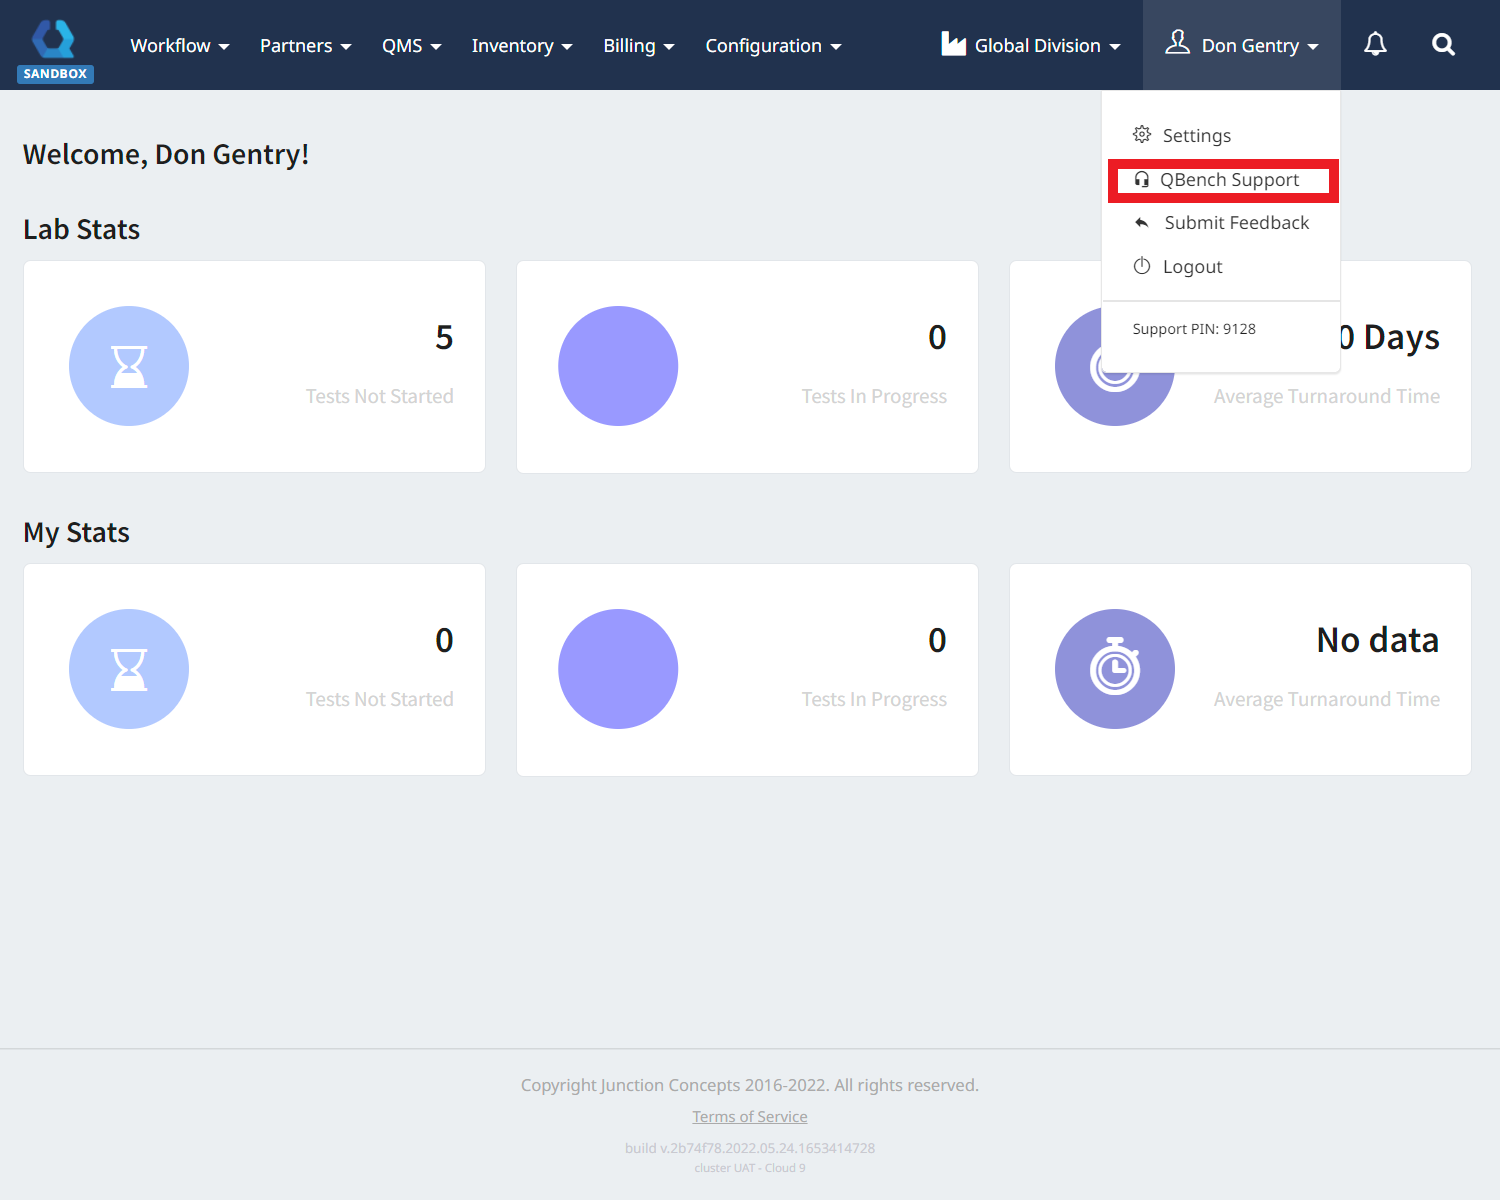Image resolution: width=1500 pixels, height=1200 pixels.
Task: Choose Submit Feedback menu entry
Action: pos(1235,223)
